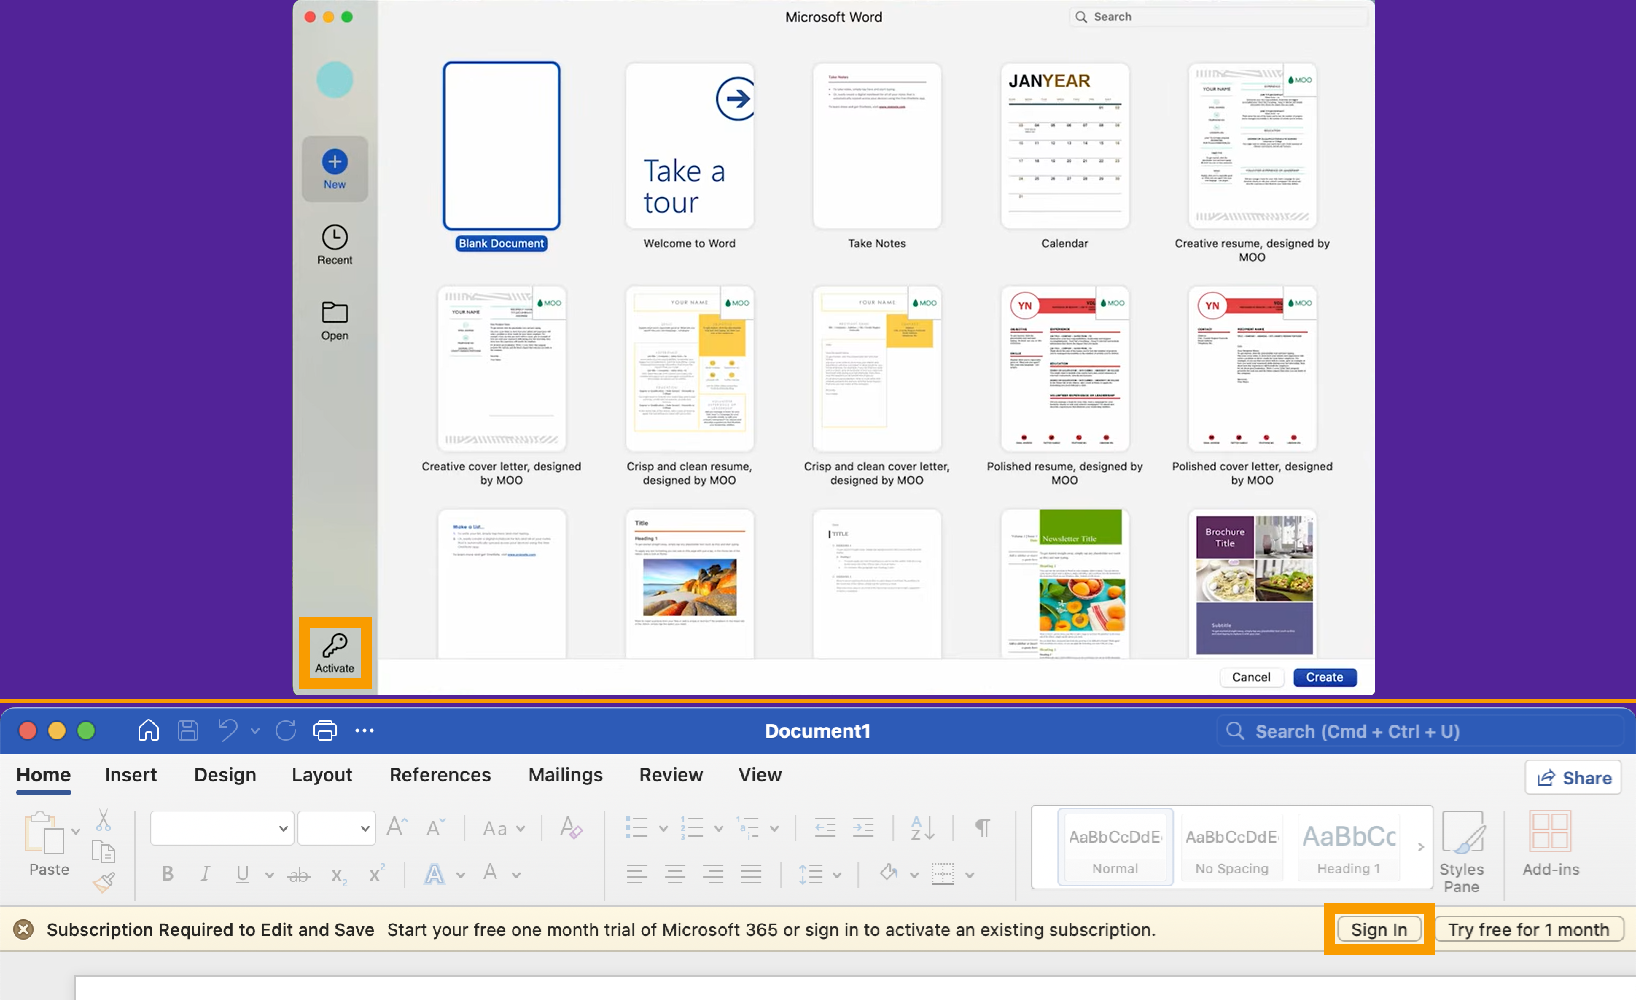Screen dimensions: 1636x1000
Task: Click the shading paint bucket button
Action: point(889,874)
